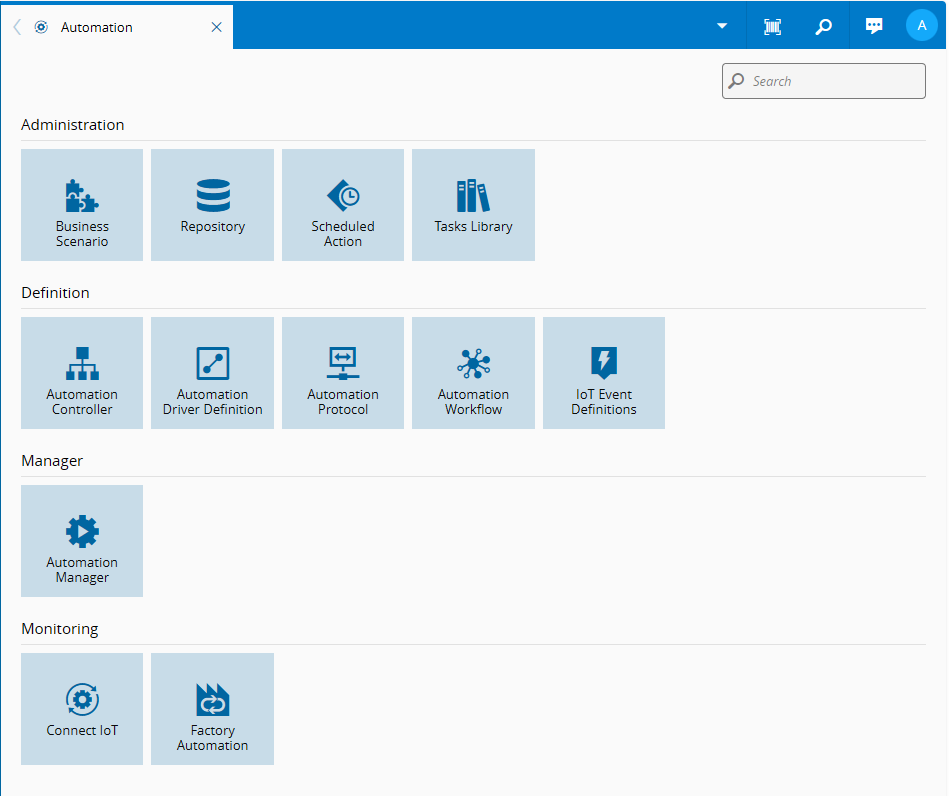The height and width of the screenshot is (796, 949).
Task: Close the Automation tab
Action: click(217, 27)
